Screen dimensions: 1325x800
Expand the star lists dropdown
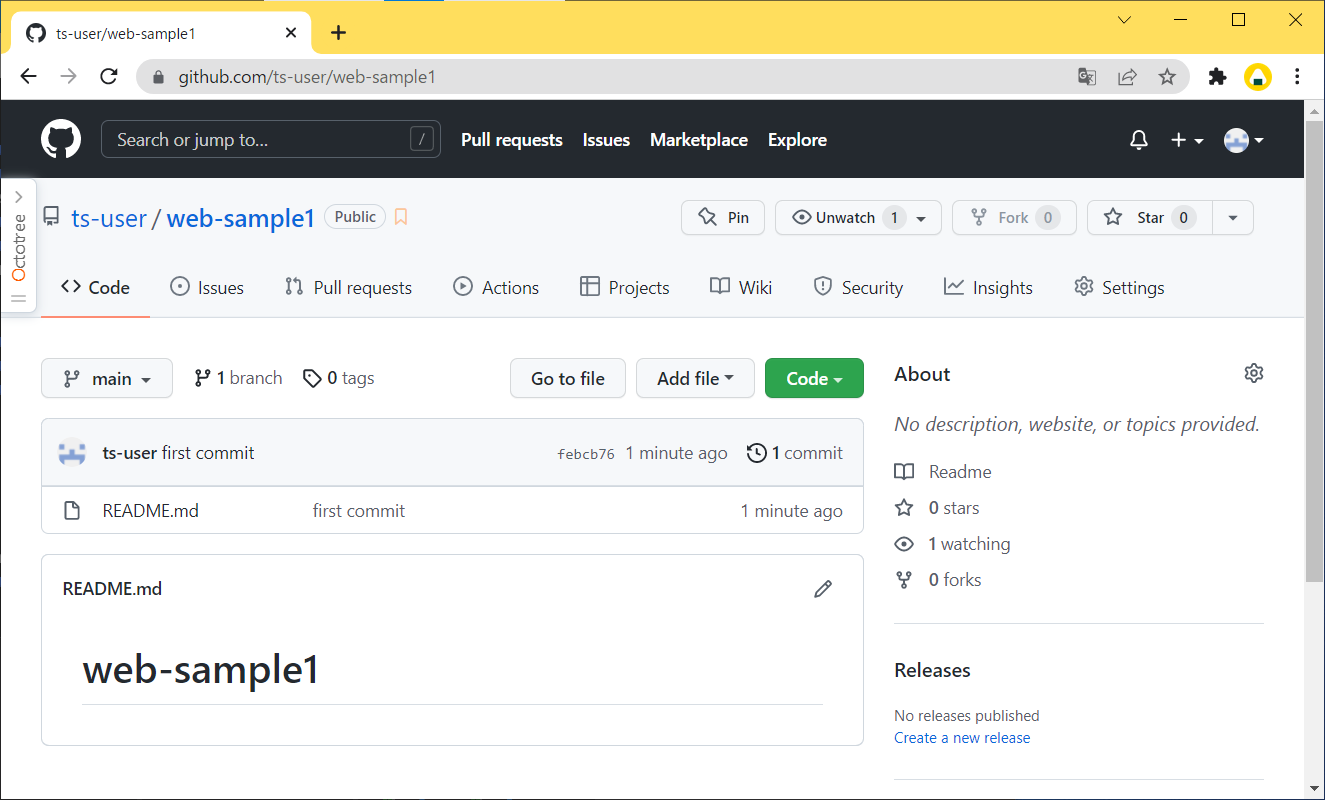coord(1233,217)
